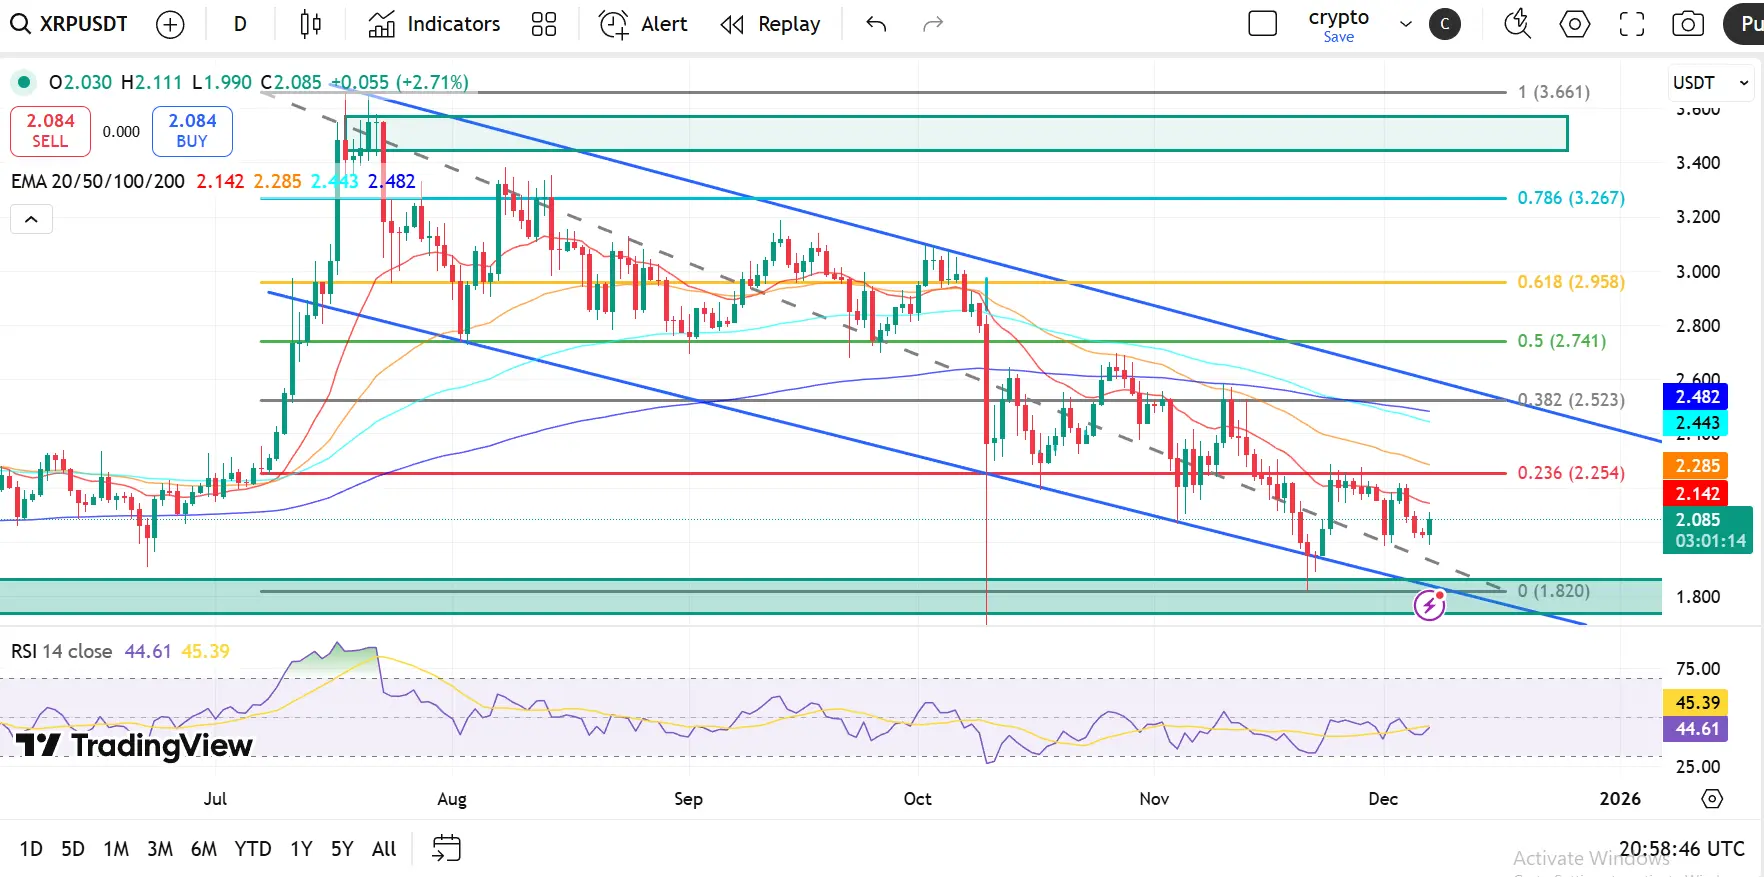Viewport: 1764px width, 877px height.
Task: Open USDT currency dropdown
Action: (x=1712, y=83)
